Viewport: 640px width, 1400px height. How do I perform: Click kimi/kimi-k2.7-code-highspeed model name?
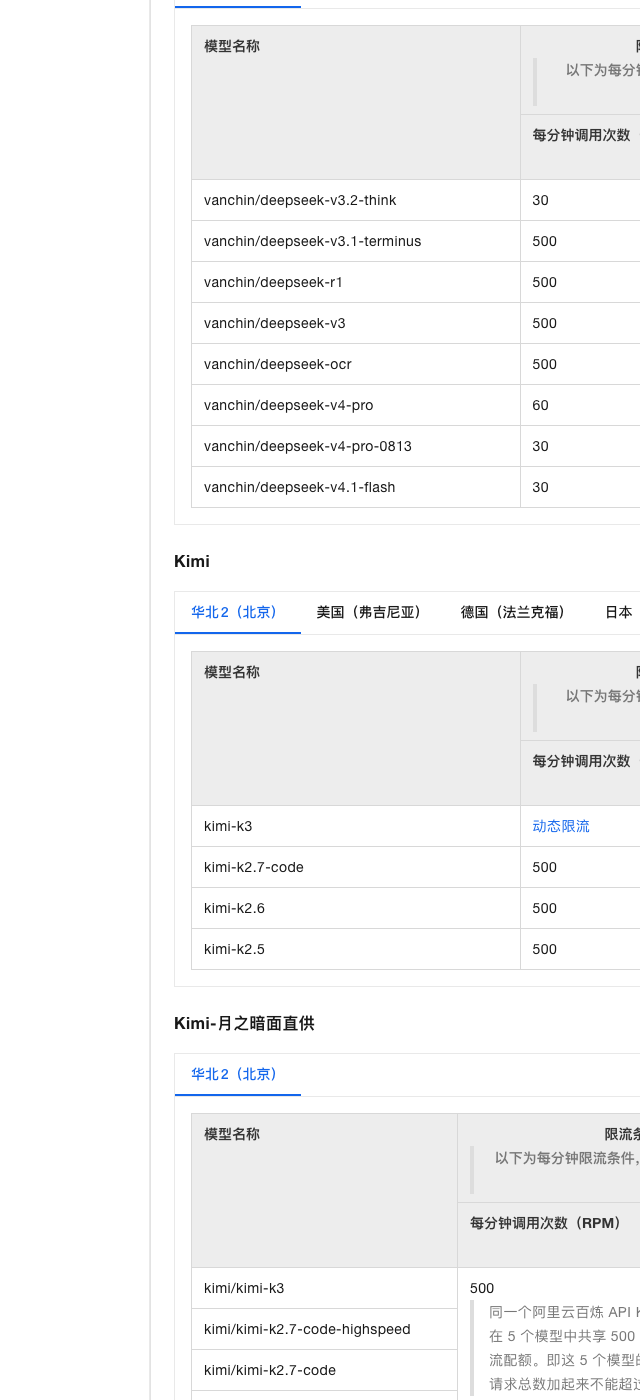pyautogui.click(x=307, y=1329)
